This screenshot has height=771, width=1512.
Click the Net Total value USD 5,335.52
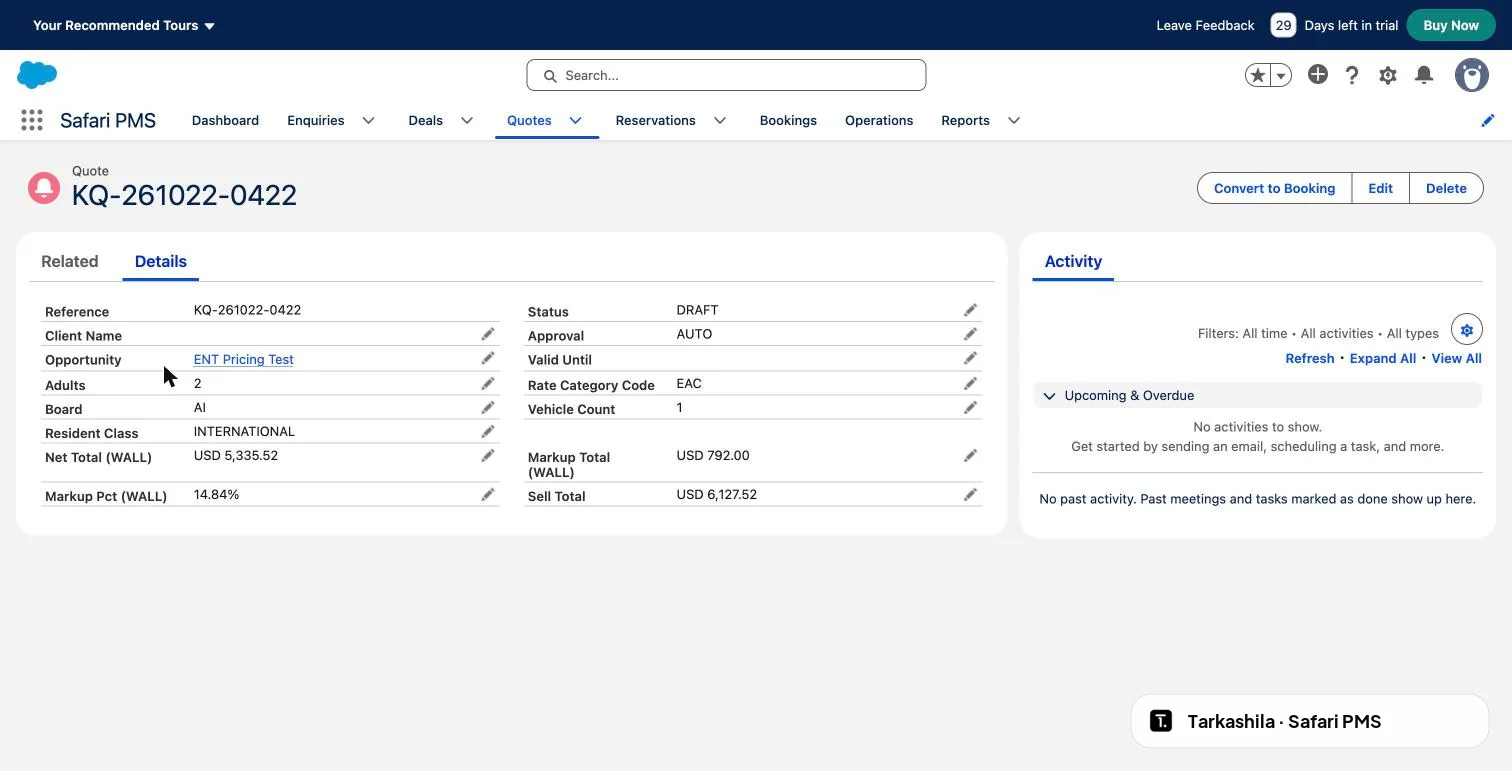click(x=236, y=455)
